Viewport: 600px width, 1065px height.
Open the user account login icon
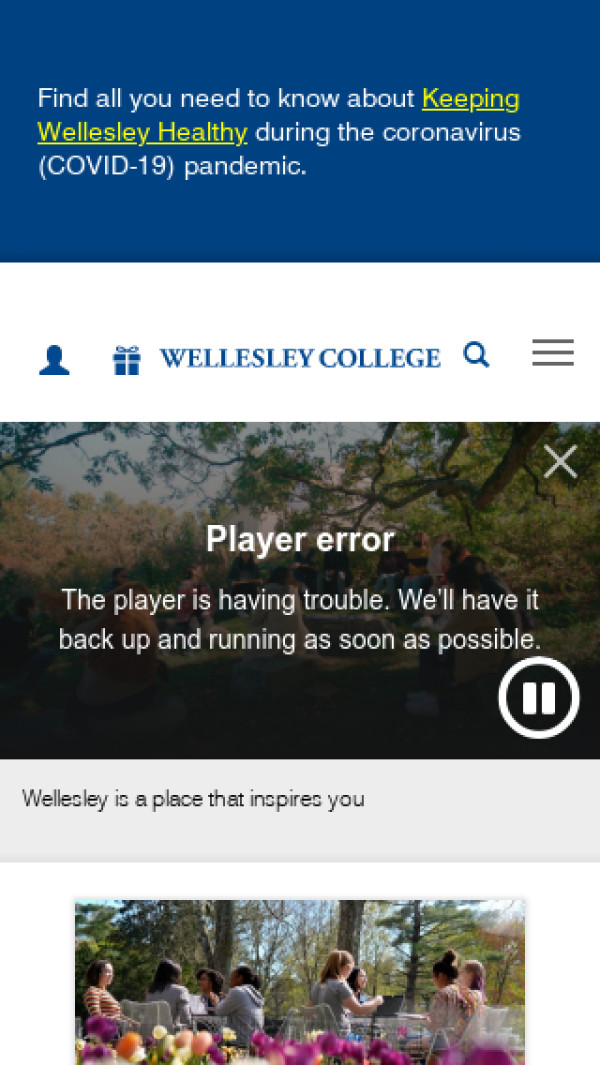click(54, 360)
